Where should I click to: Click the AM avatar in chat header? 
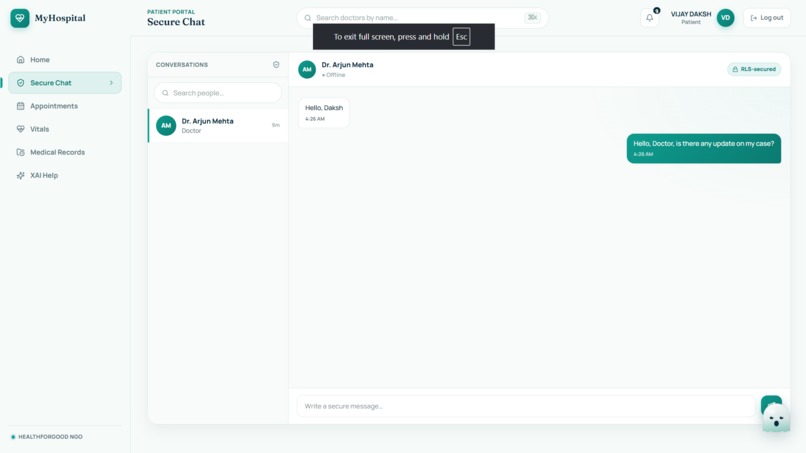pos(307,69)
